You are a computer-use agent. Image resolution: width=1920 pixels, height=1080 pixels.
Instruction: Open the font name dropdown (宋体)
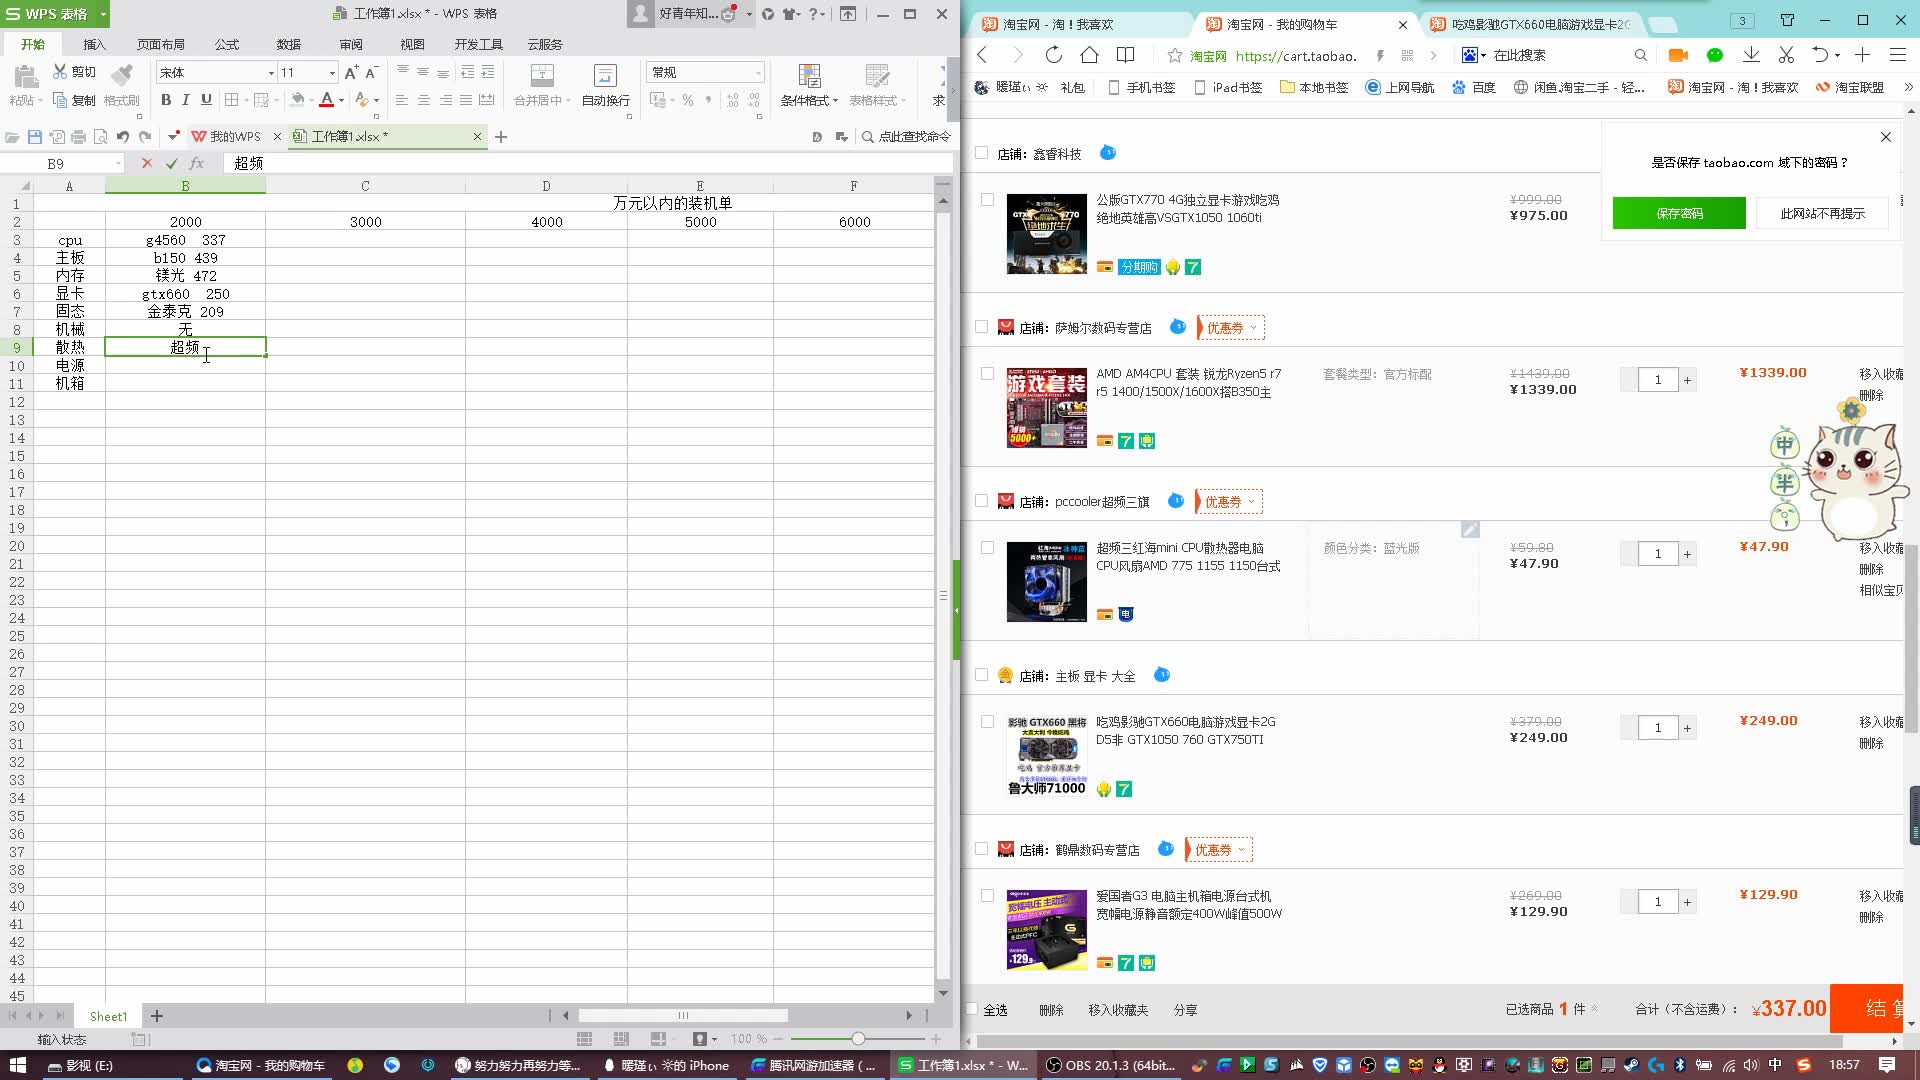pos(270,72)
